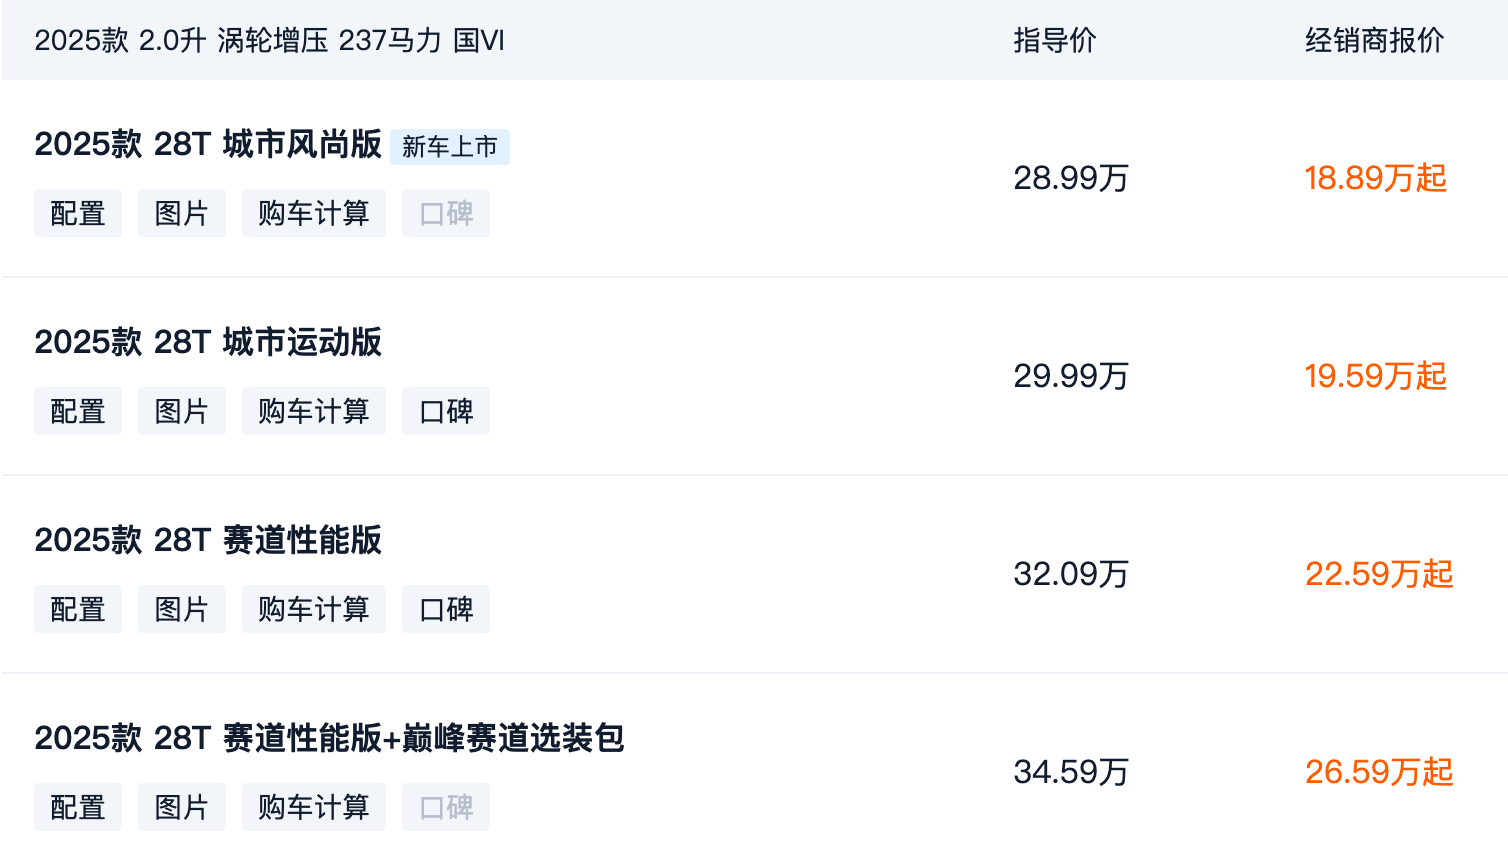Click 购车计算 for 28T 城市风尚版
The width and height of the screenshot is (1508, 842).
(314, 213)
